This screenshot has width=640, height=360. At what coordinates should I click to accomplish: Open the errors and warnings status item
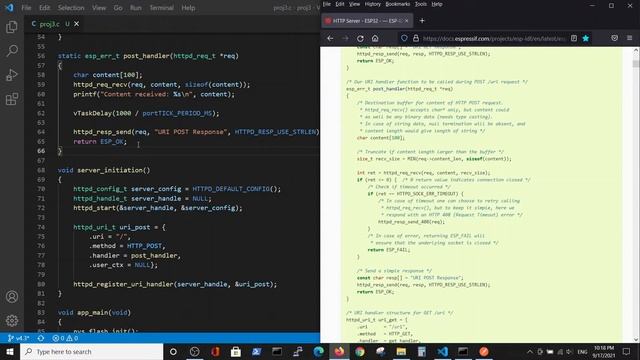coord(65,338)
